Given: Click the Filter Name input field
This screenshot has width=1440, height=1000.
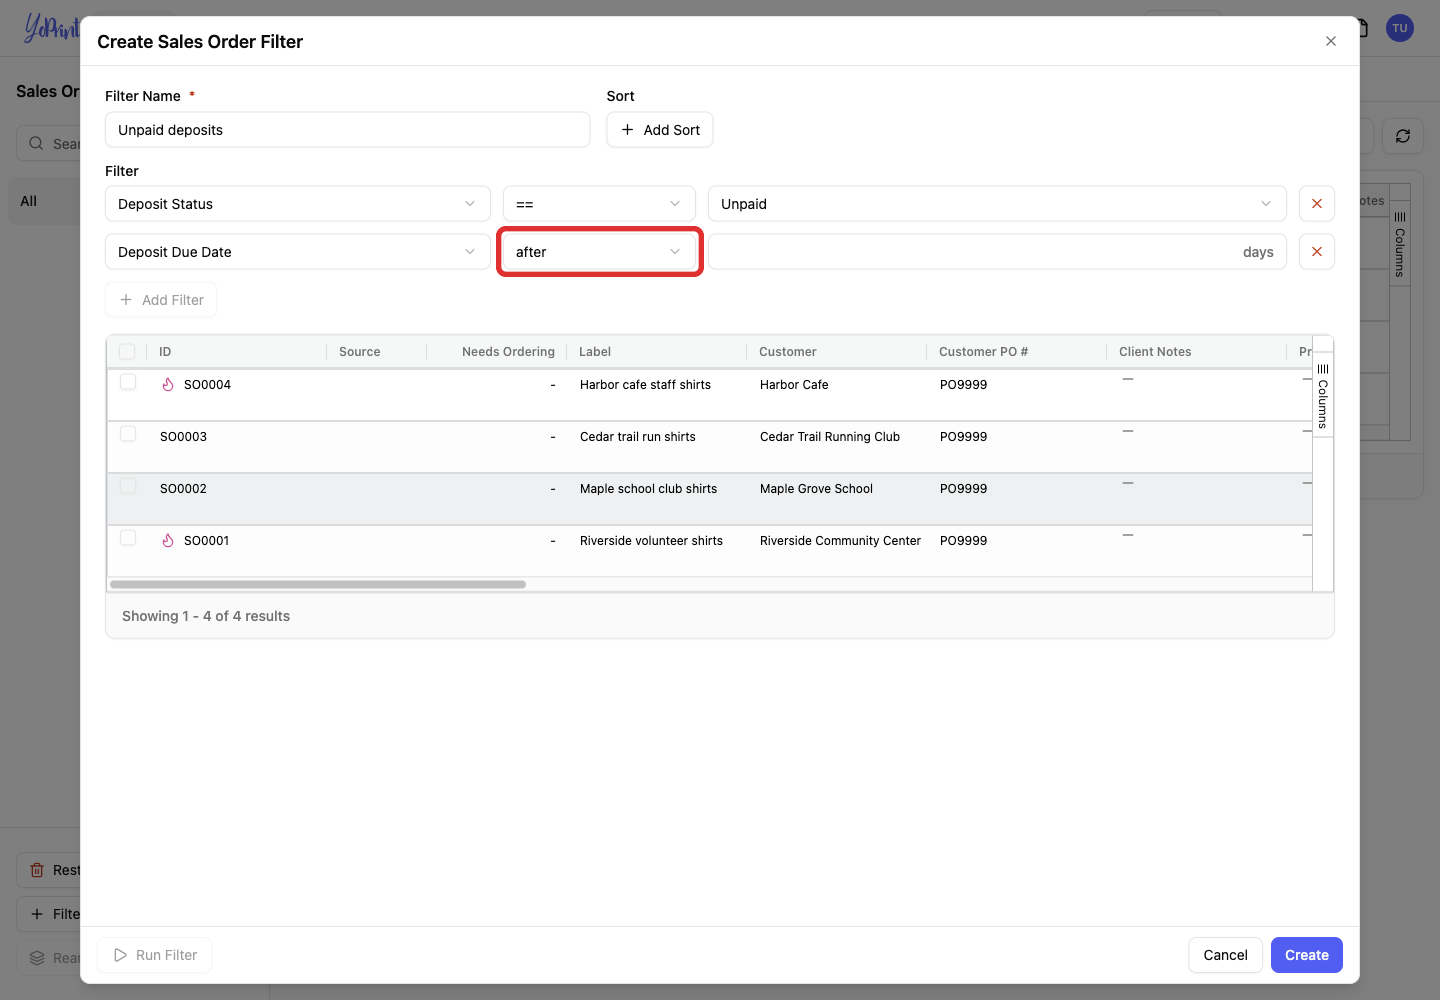Looking at the screenshot, I should click(348, 130).
